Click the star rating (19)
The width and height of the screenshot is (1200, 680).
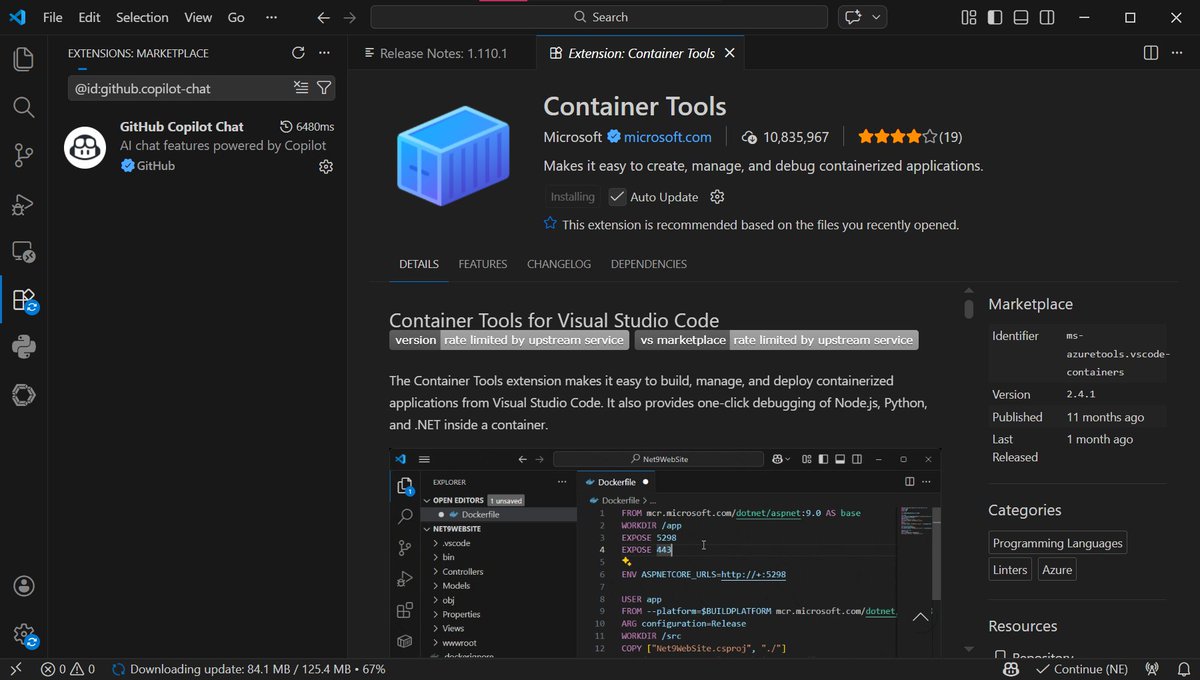point(910,137)
